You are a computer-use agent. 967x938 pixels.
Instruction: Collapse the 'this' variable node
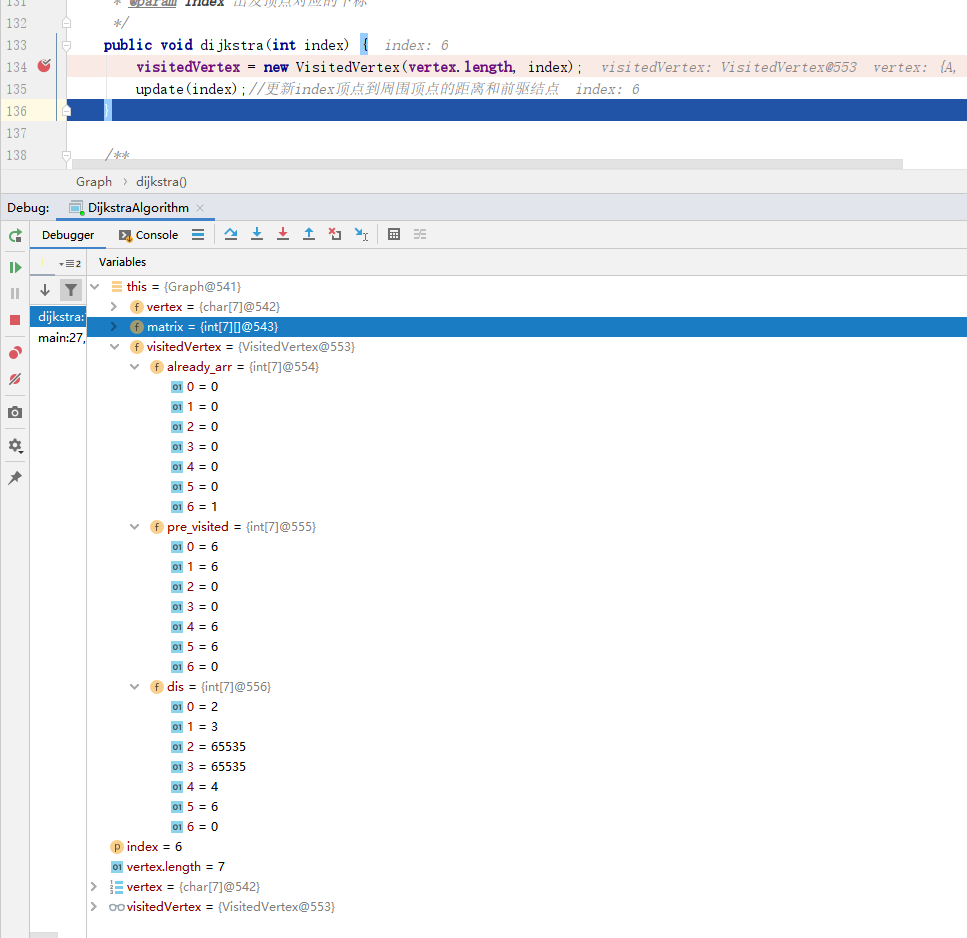pos(95,287)
